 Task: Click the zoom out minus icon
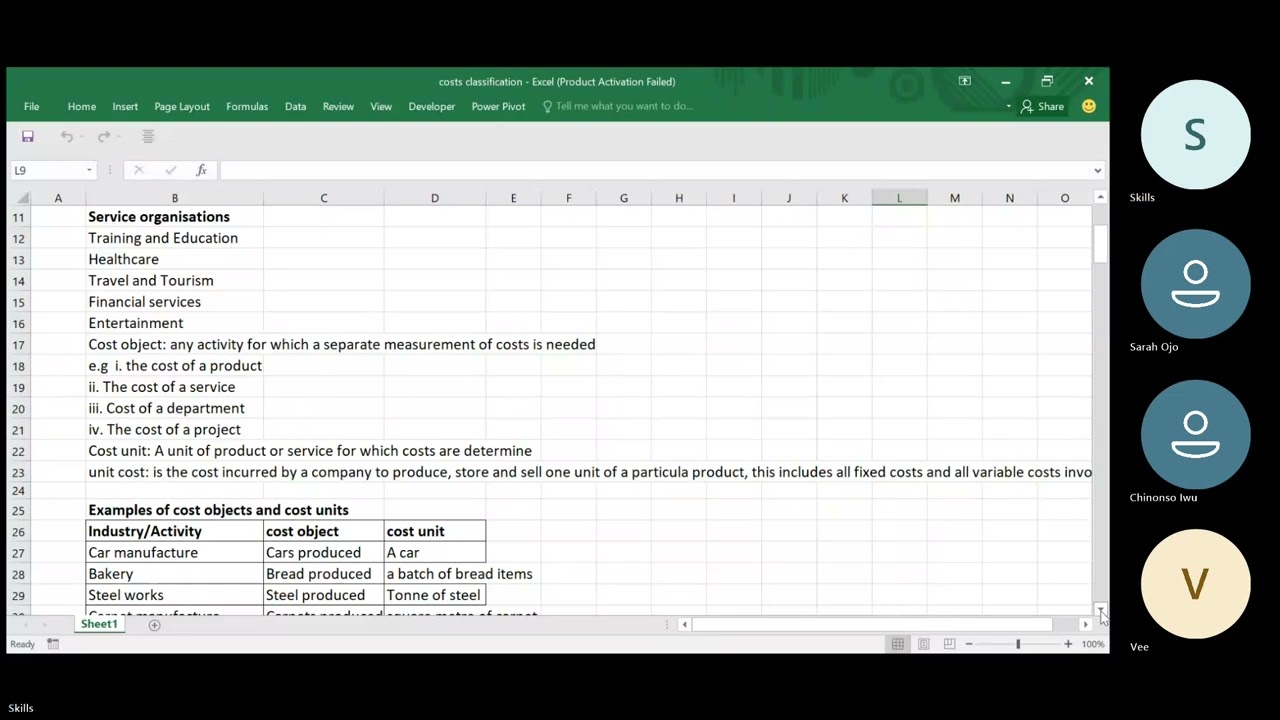coord(969,644)
